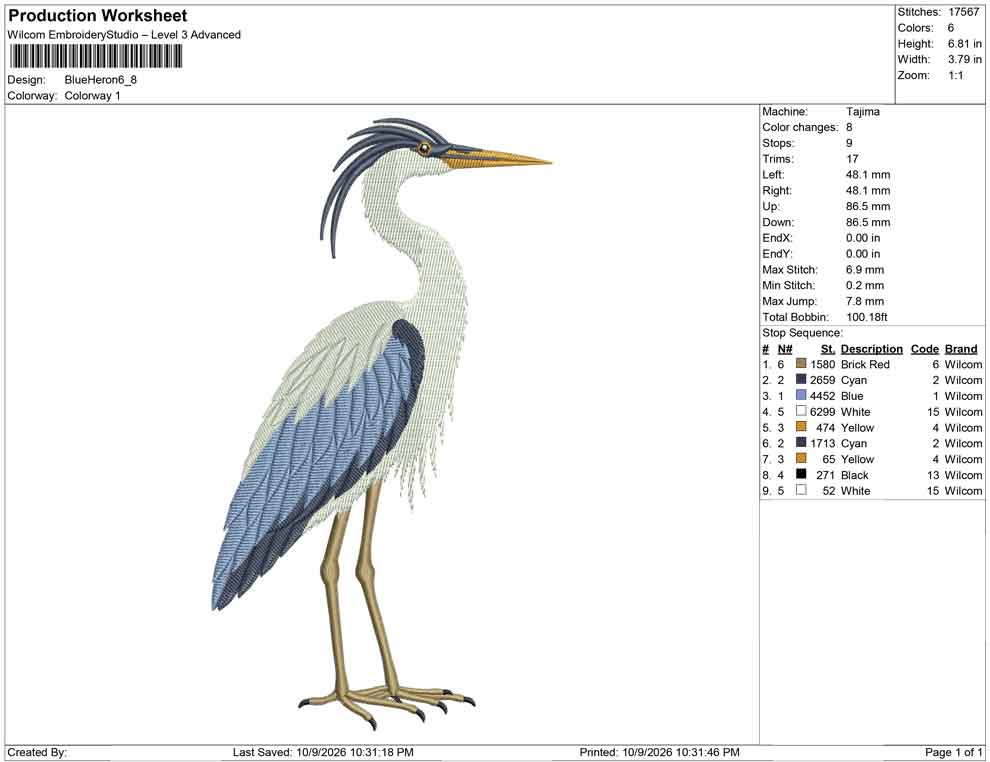This screenshot has height=762, width=990.
Task: Click the stitch count 6299
Action: coord(822,412)
